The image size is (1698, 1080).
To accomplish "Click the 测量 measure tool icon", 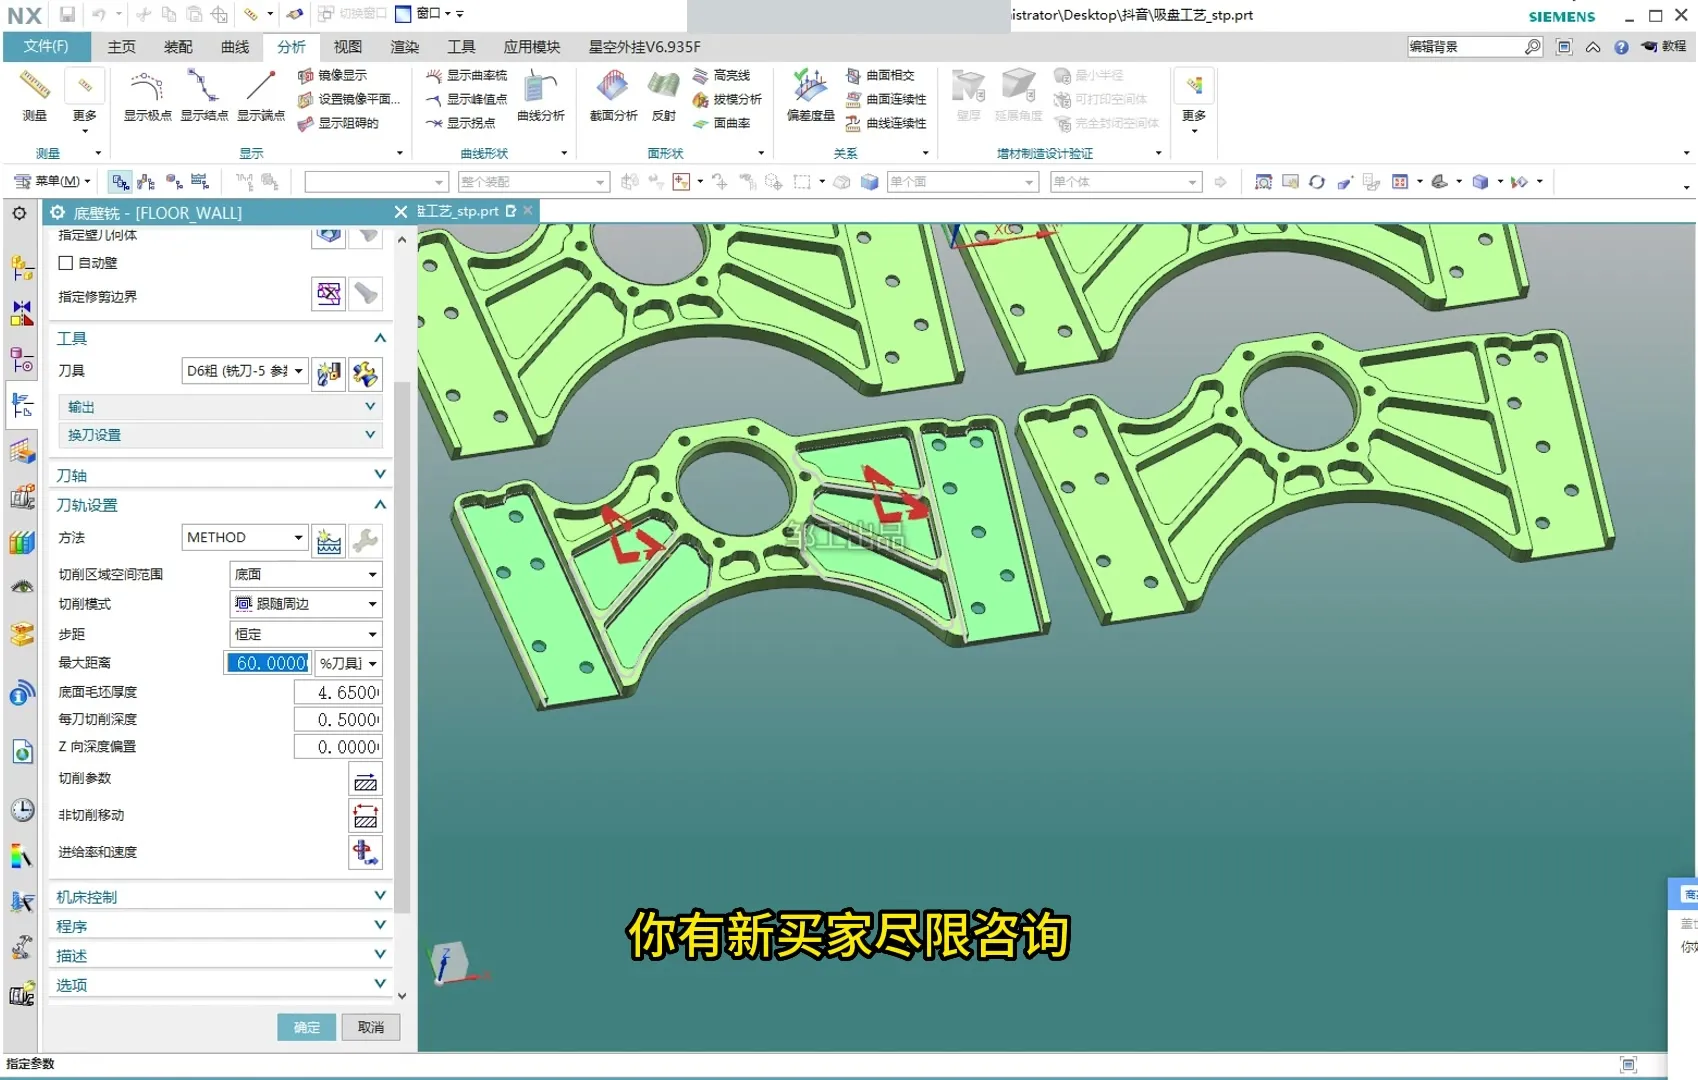I will click(x=35, y=95).
